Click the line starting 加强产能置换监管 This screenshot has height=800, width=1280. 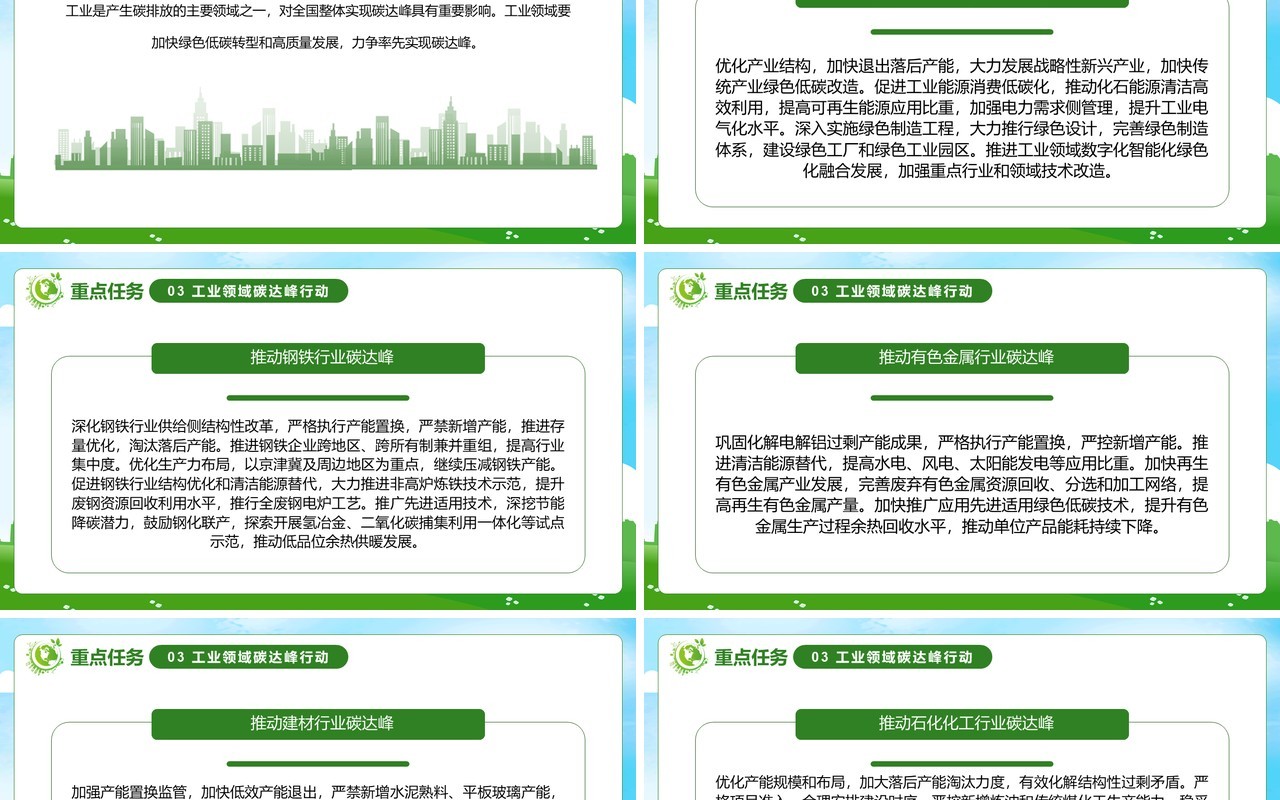(314, 791)
